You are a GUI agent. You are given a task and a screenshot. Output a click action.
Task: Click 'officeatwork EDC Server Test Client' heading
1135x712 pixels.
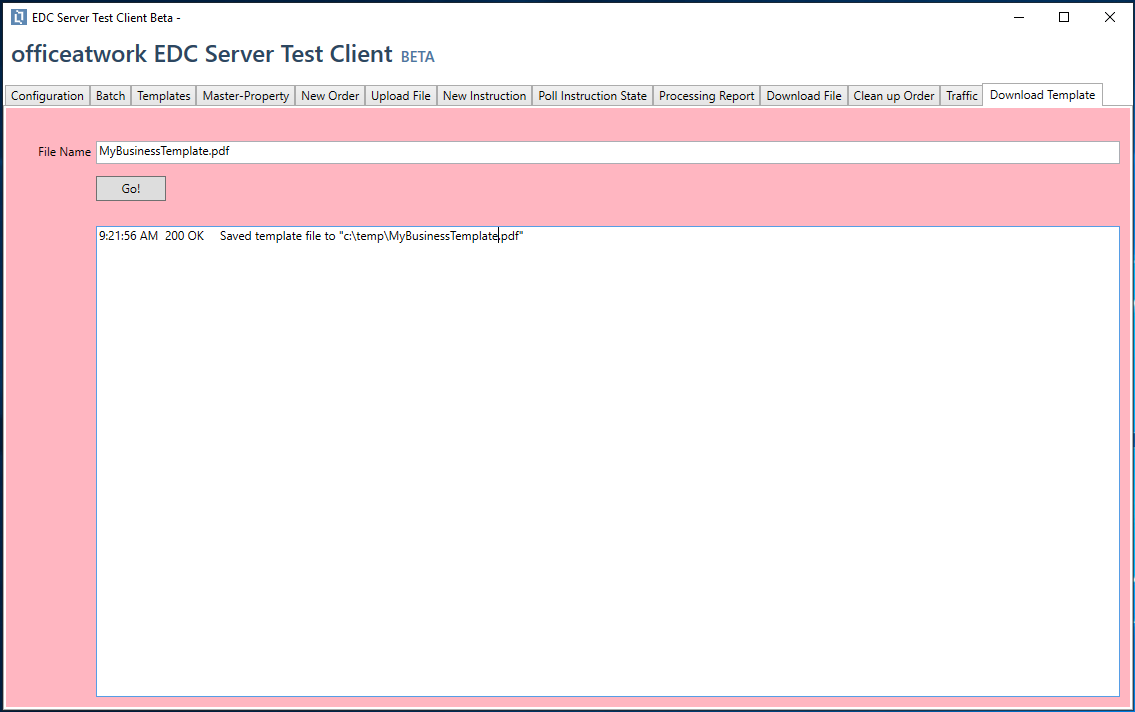[x=202, y=54]
